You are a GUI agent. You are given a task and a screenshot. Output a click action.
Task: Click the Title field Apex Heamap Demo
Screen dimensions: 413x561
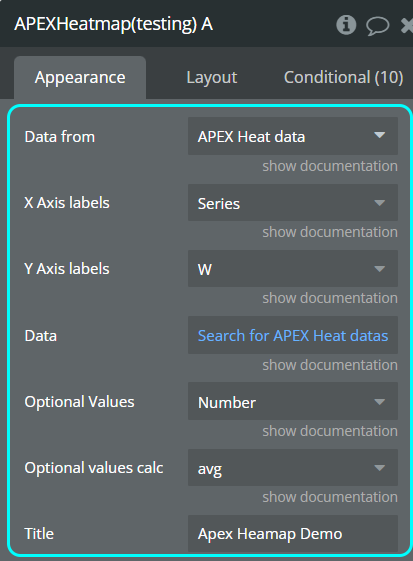pyautogui.click(x=293, y=533)
